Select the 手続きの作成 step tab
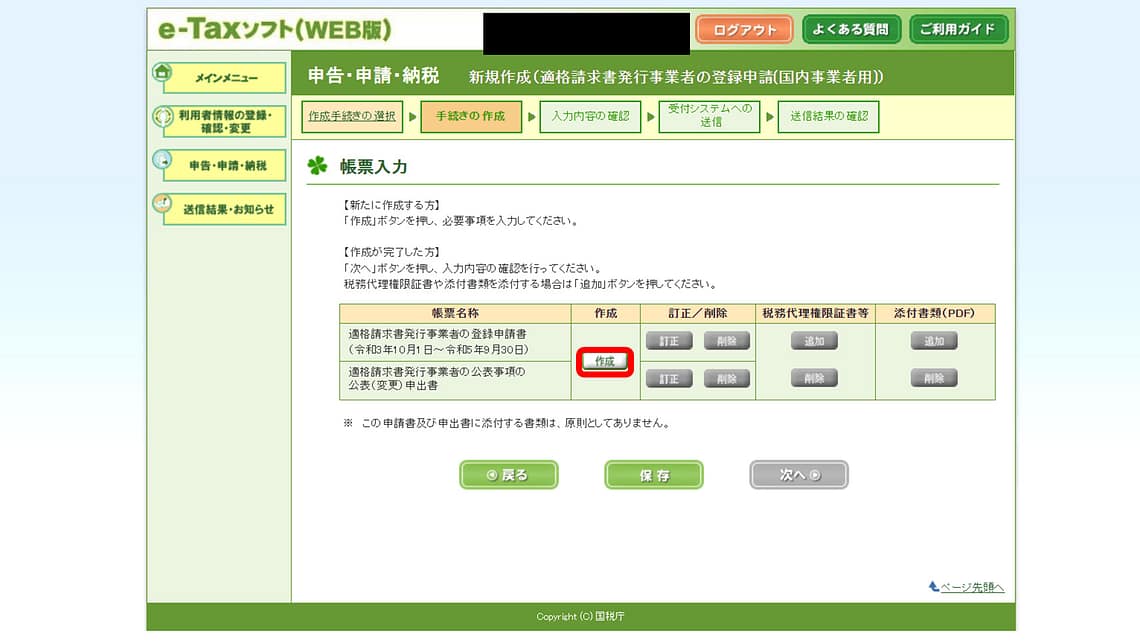The height and width of the screenshot is (643, 1140). click(470, 116)
